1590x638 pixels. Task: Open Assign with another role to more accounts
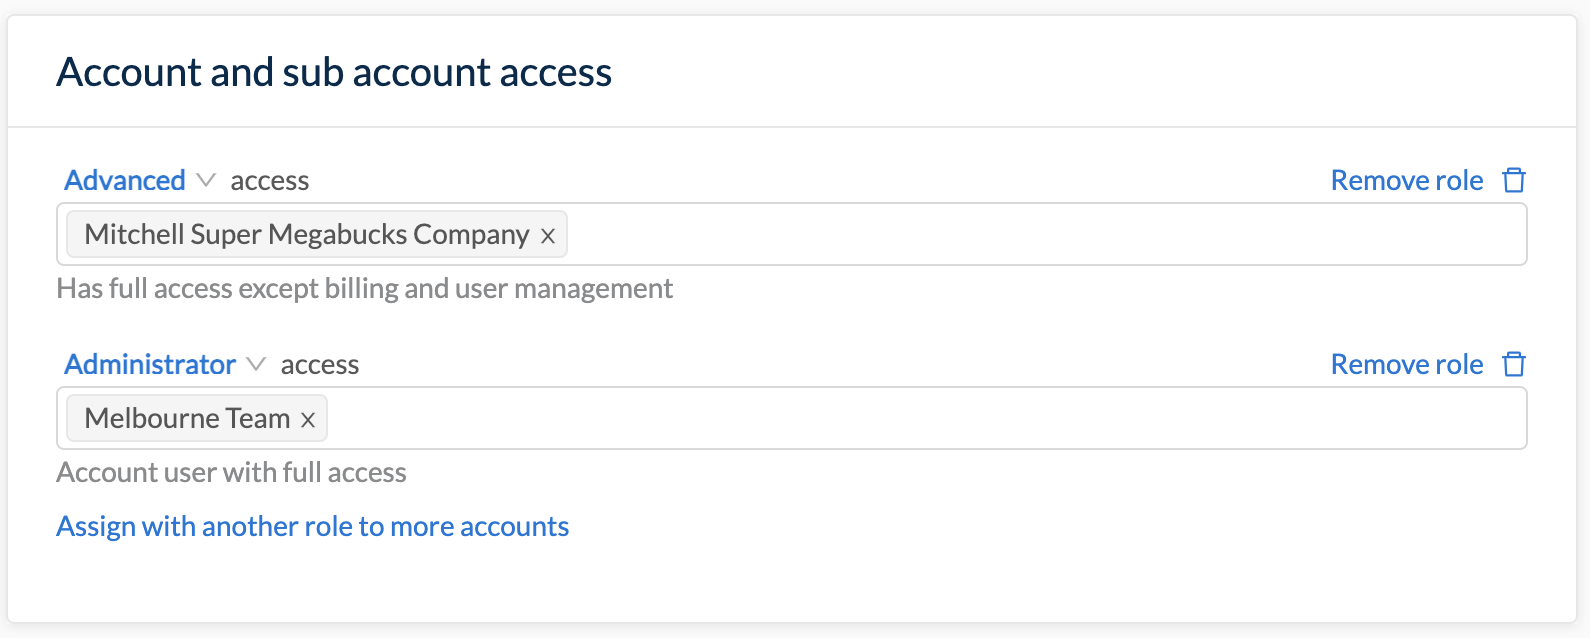click(313, 526)
